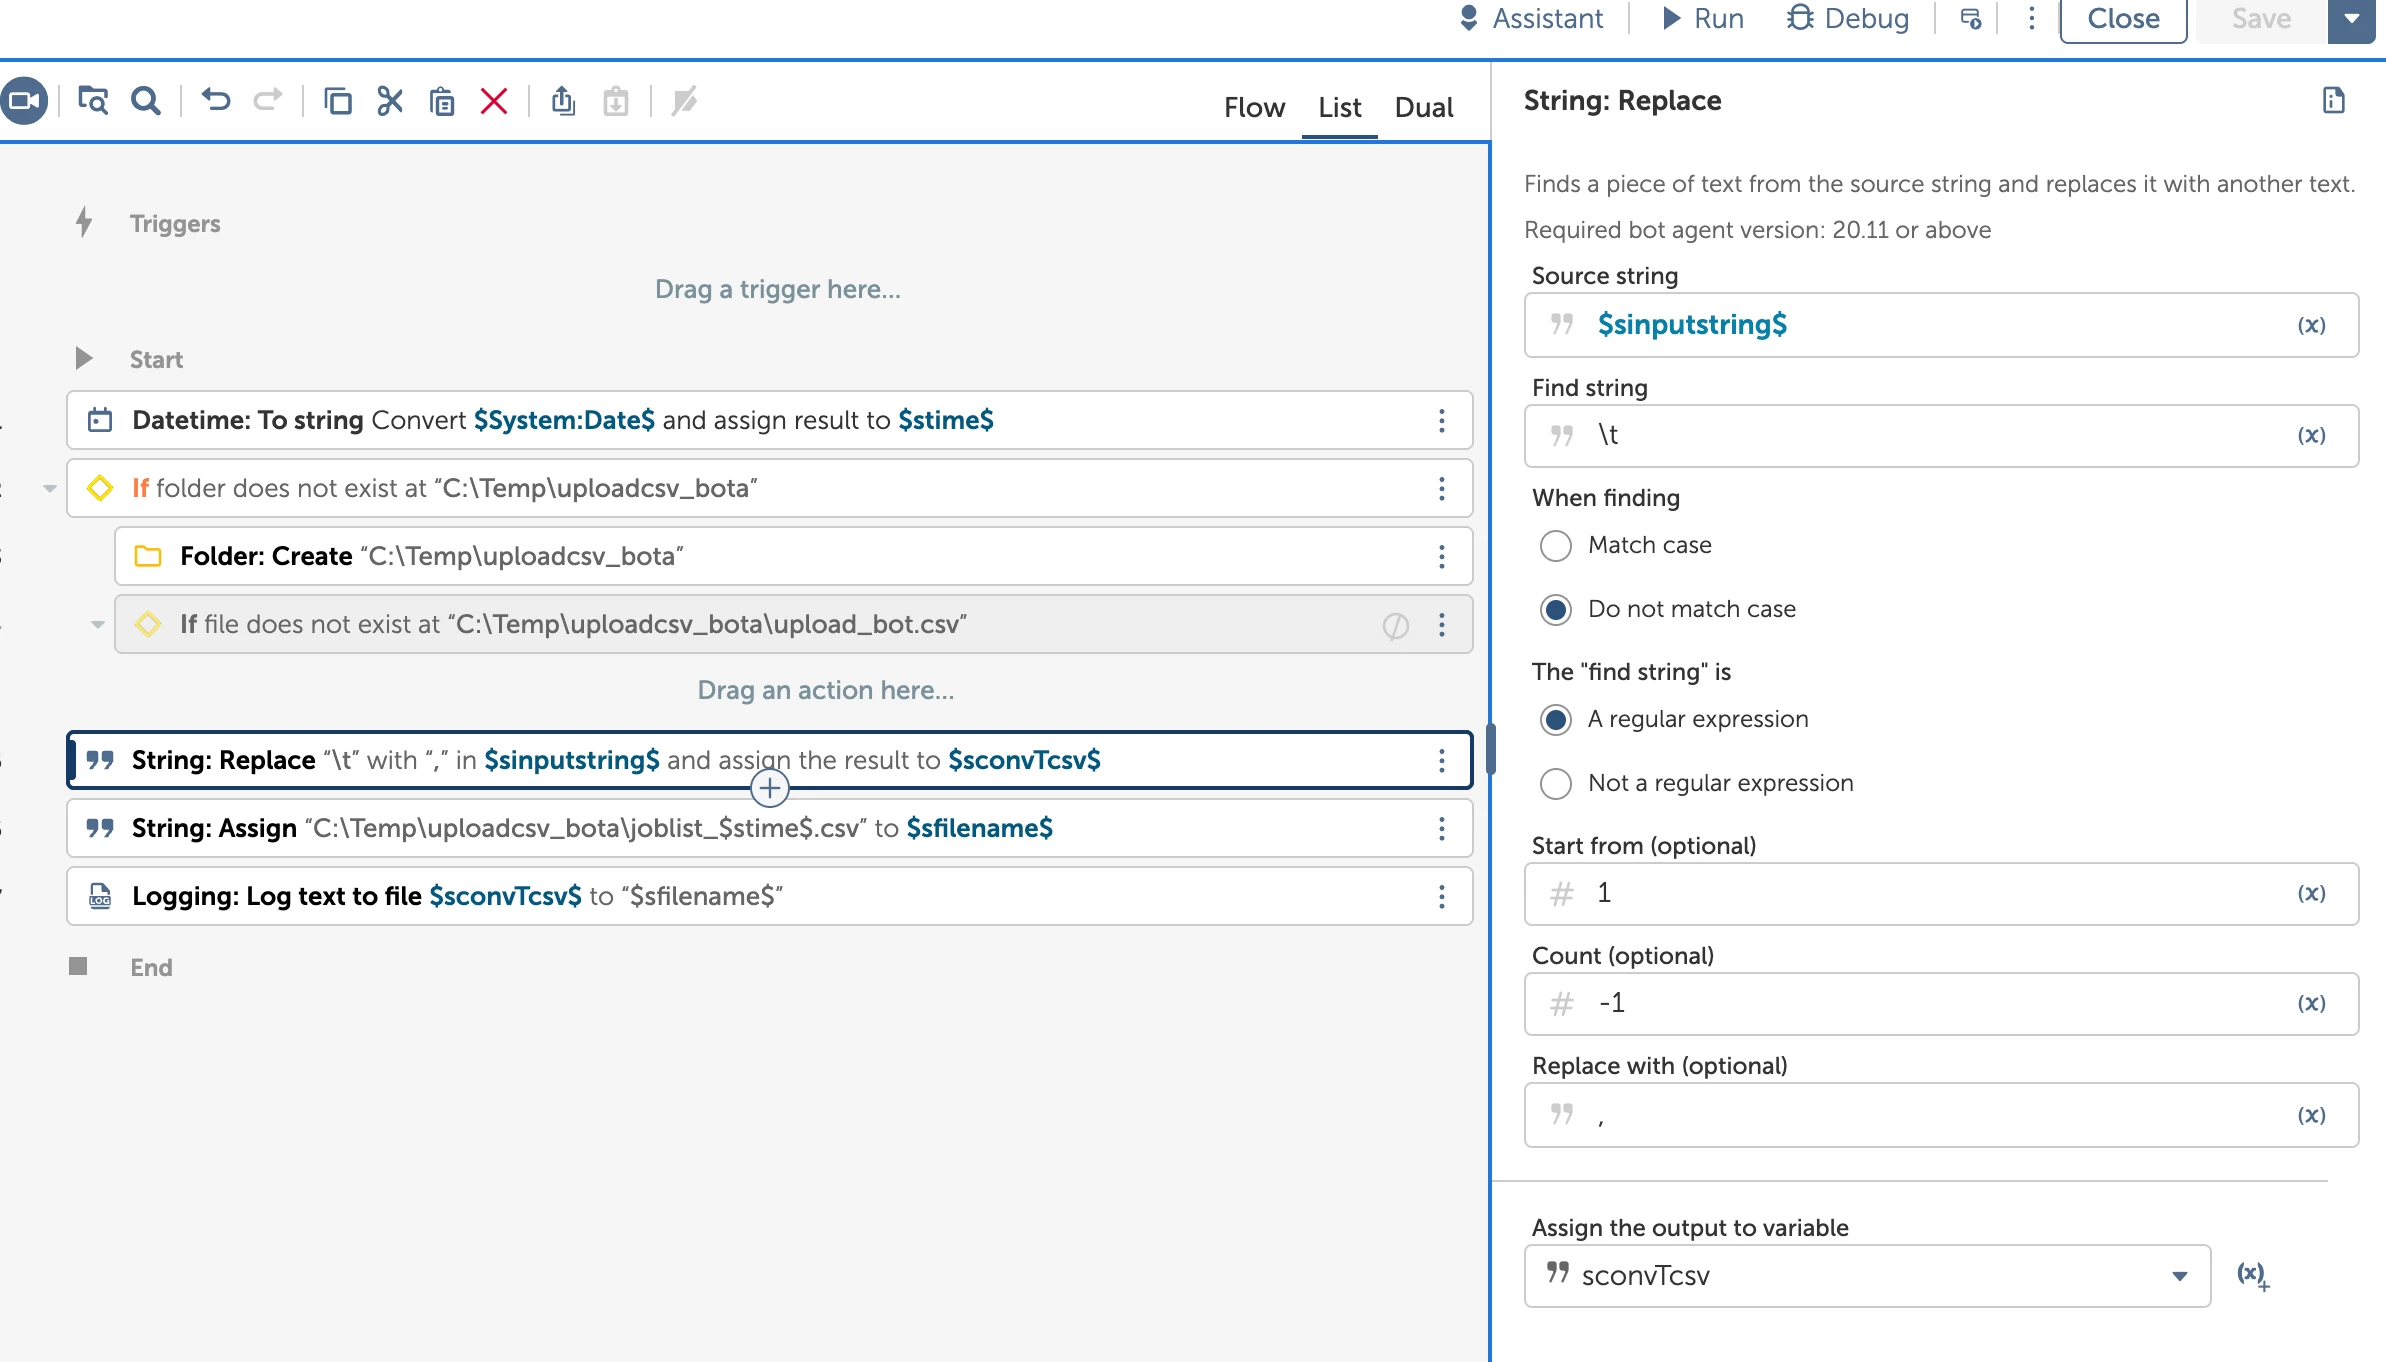This screenshot has height=1362, width=2386.
Task: Open menu for If file does not exist action
Action: [x=1441, y=625]
